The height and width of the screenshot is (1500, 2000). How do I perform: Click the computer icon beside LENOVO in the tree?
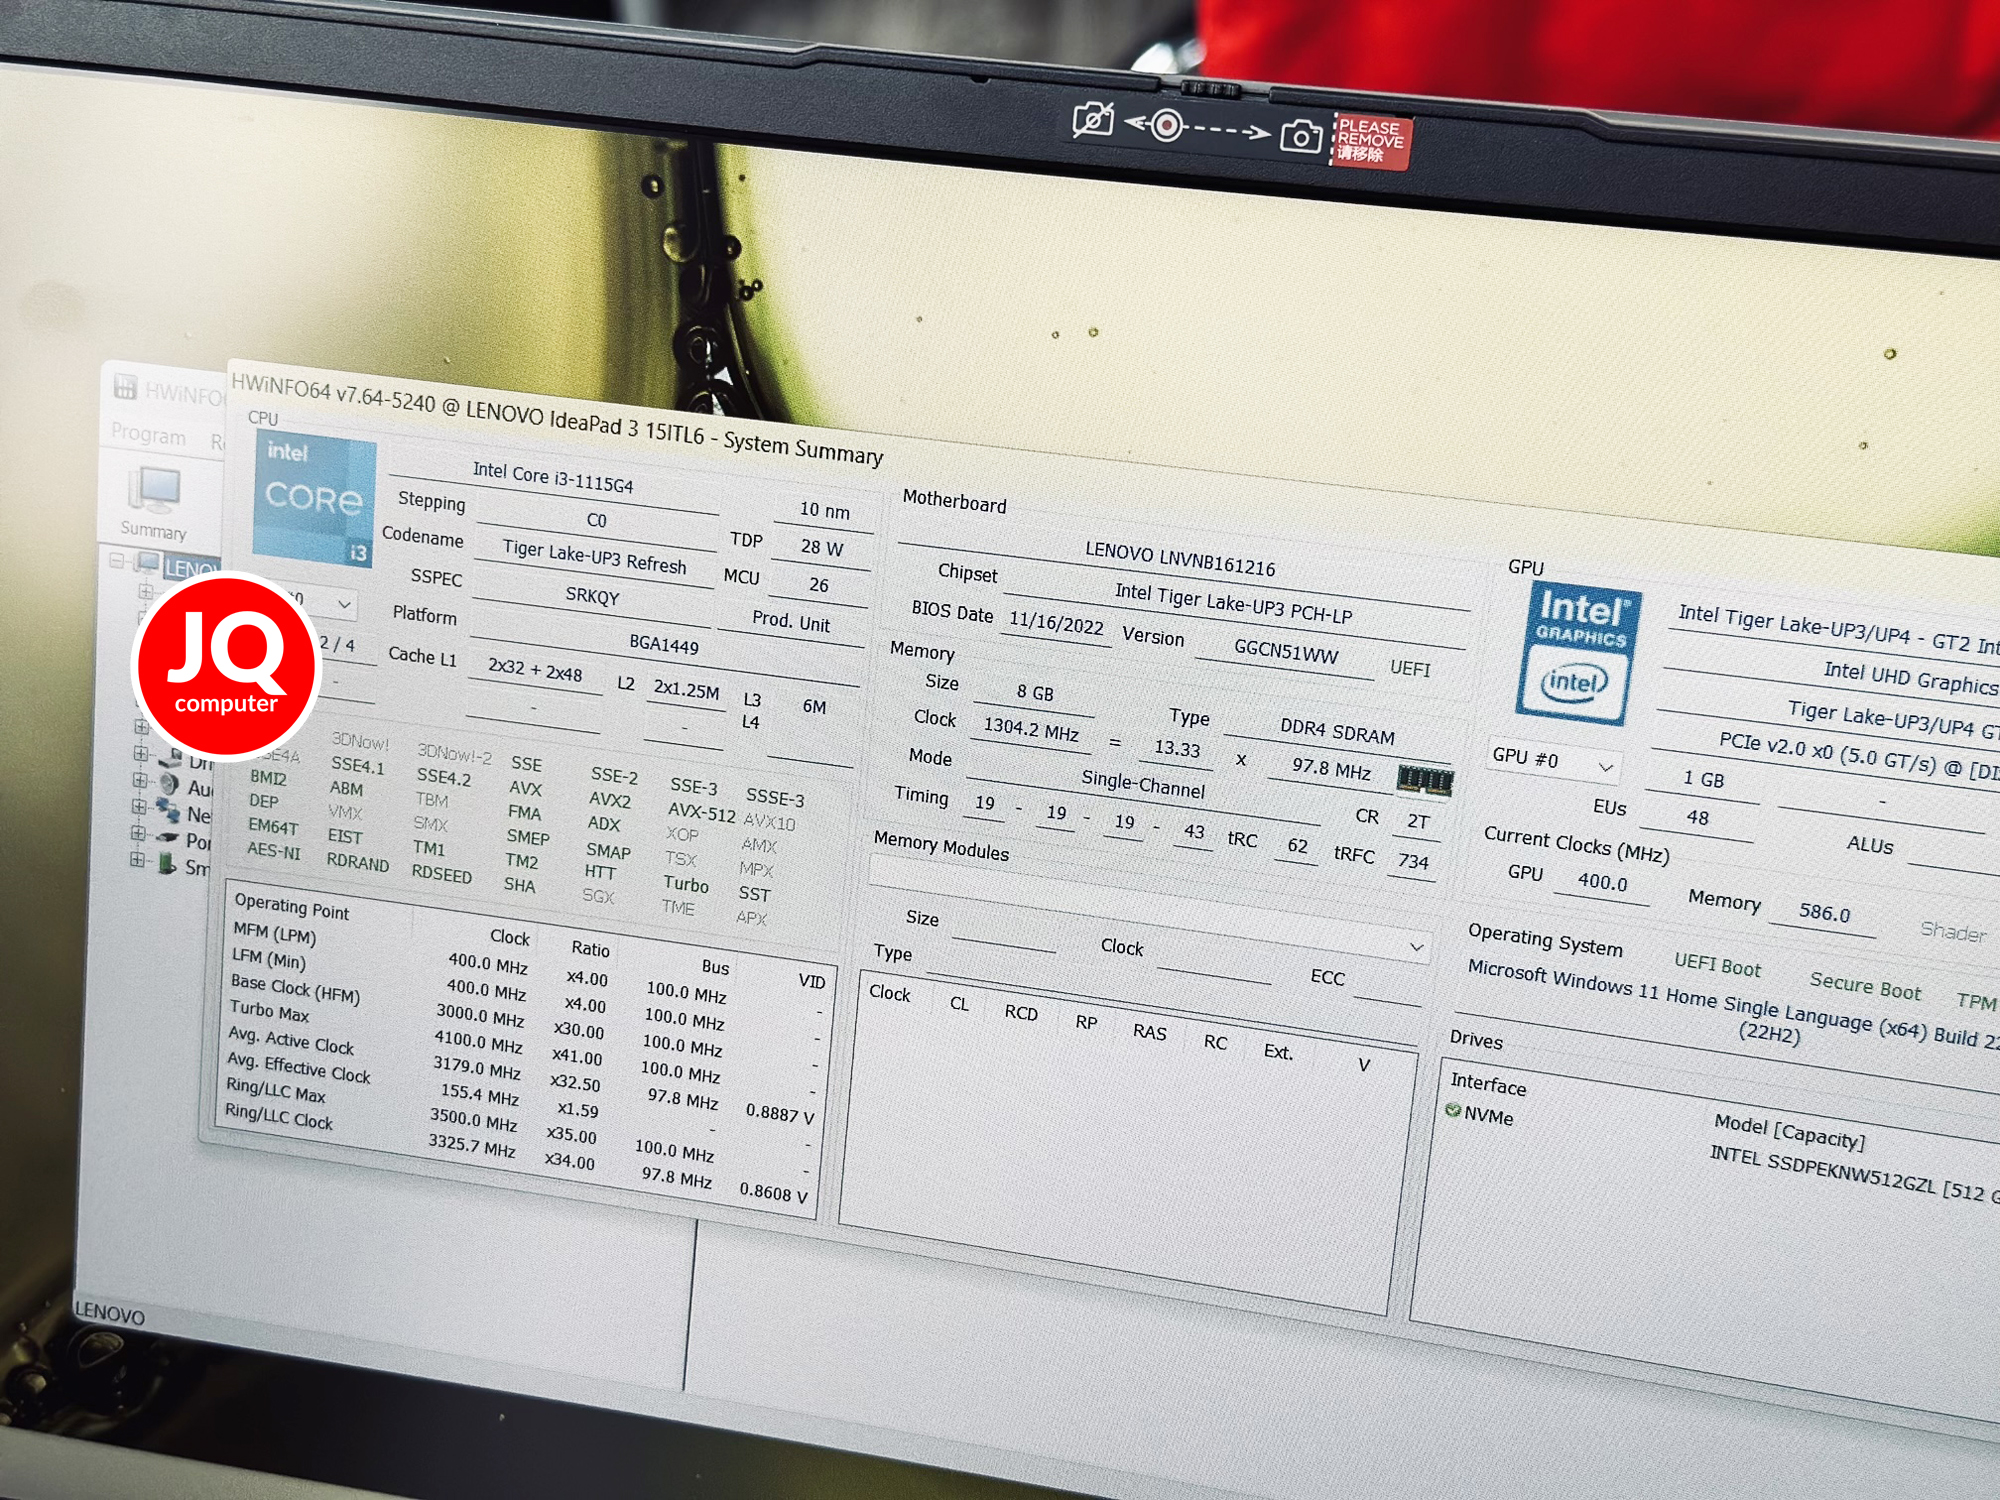148,562
